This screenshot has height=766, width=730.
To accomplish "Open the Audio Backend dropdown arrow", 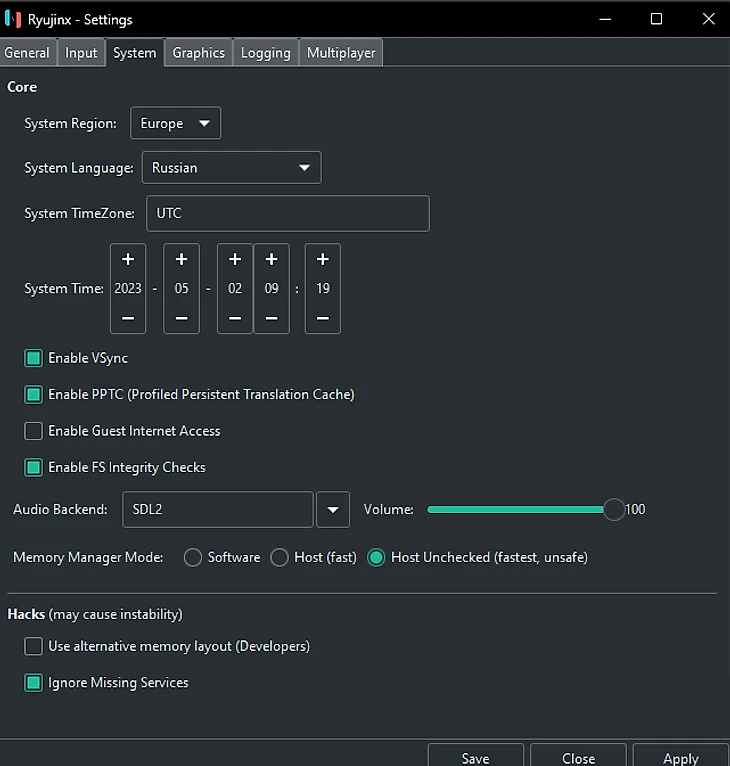I will click(x=332, y=509).
